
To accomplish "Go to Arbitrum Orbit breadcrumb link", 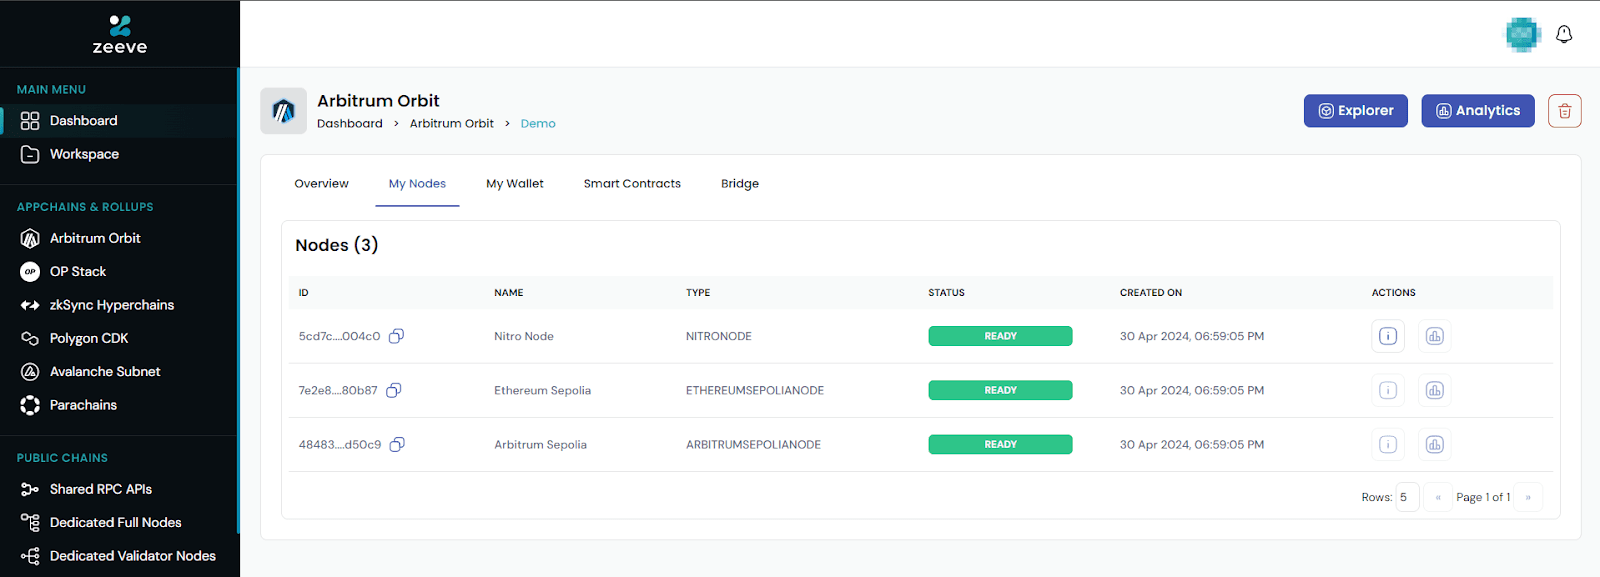I will click(452, 124).
